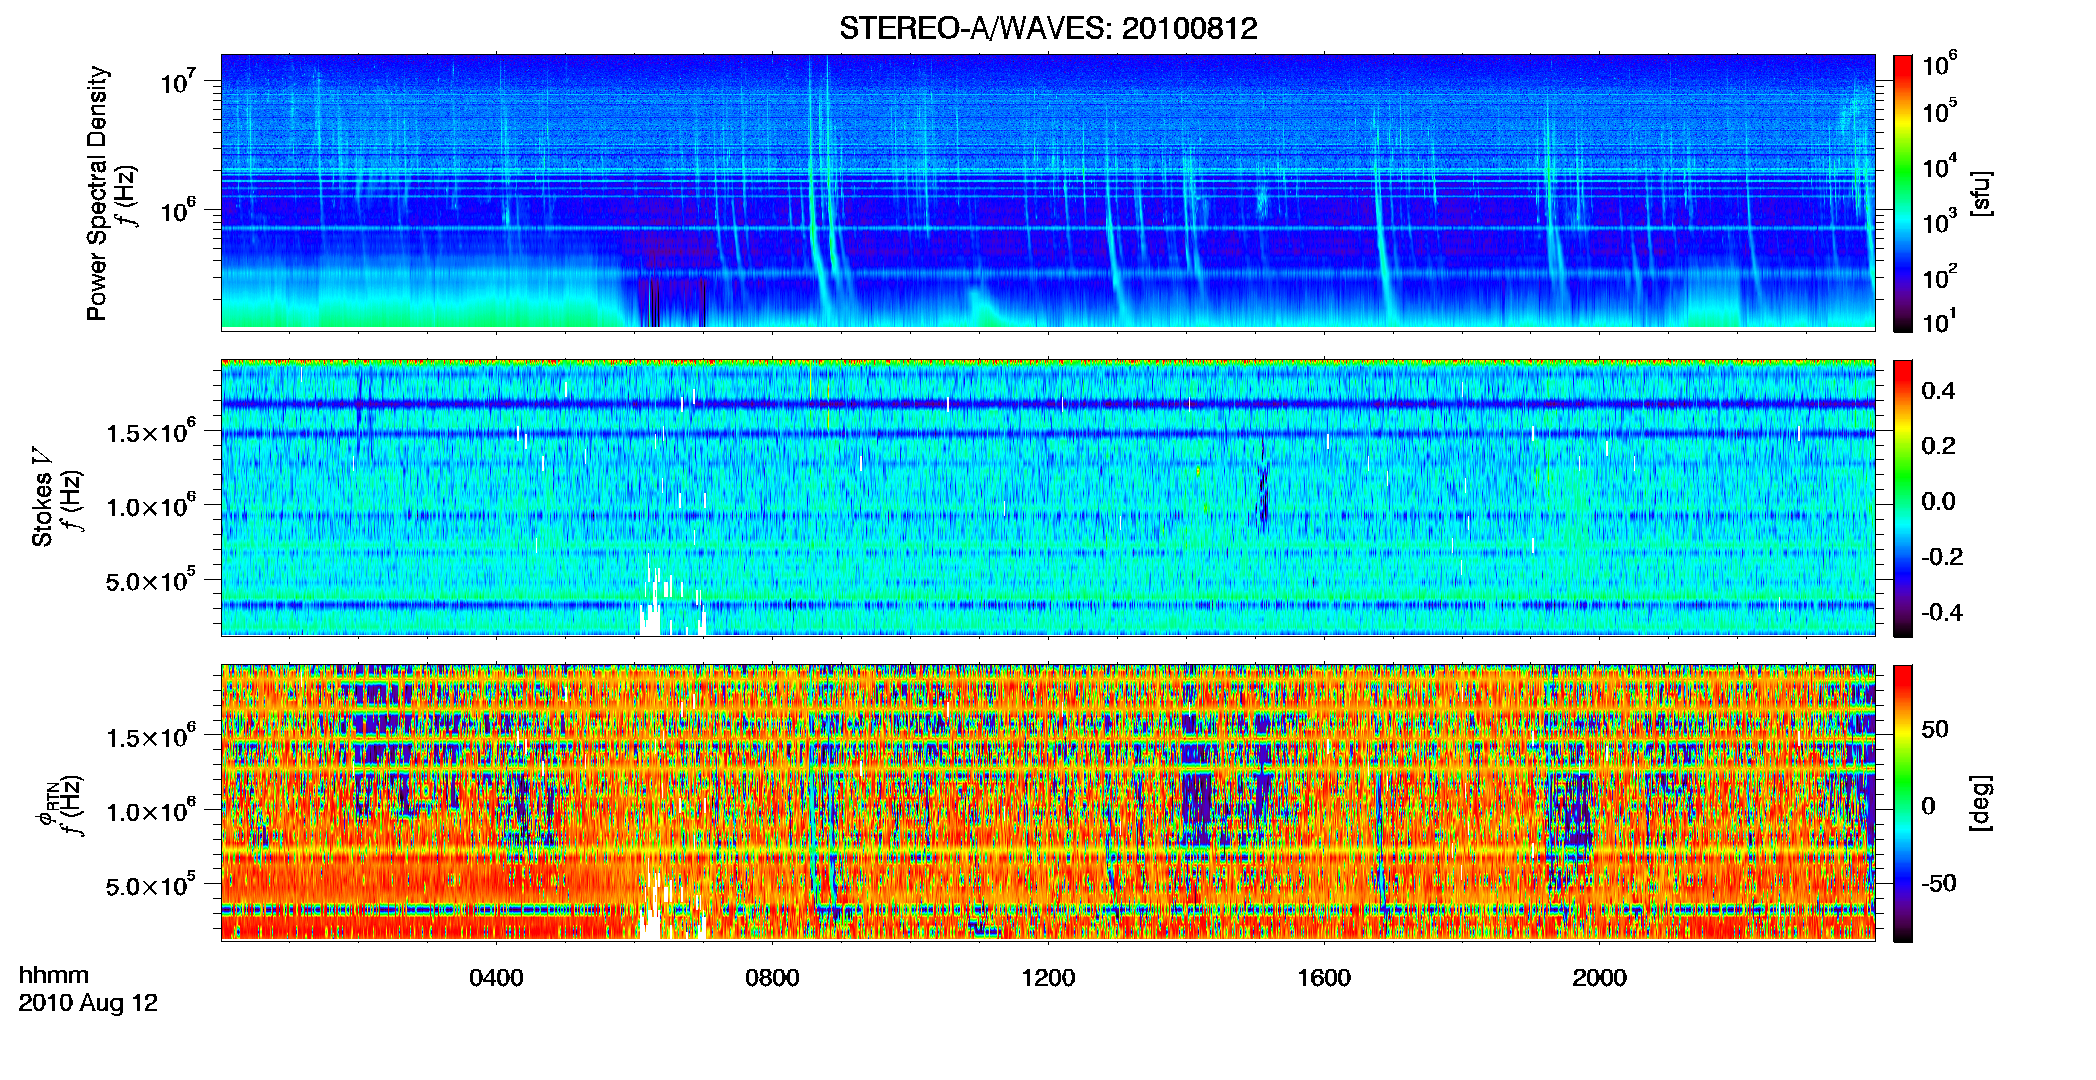The image size is (2096, 1080).
Task: Click the [deg] angle color bar
Action: pyautogui.click(x=1903, y=803)
